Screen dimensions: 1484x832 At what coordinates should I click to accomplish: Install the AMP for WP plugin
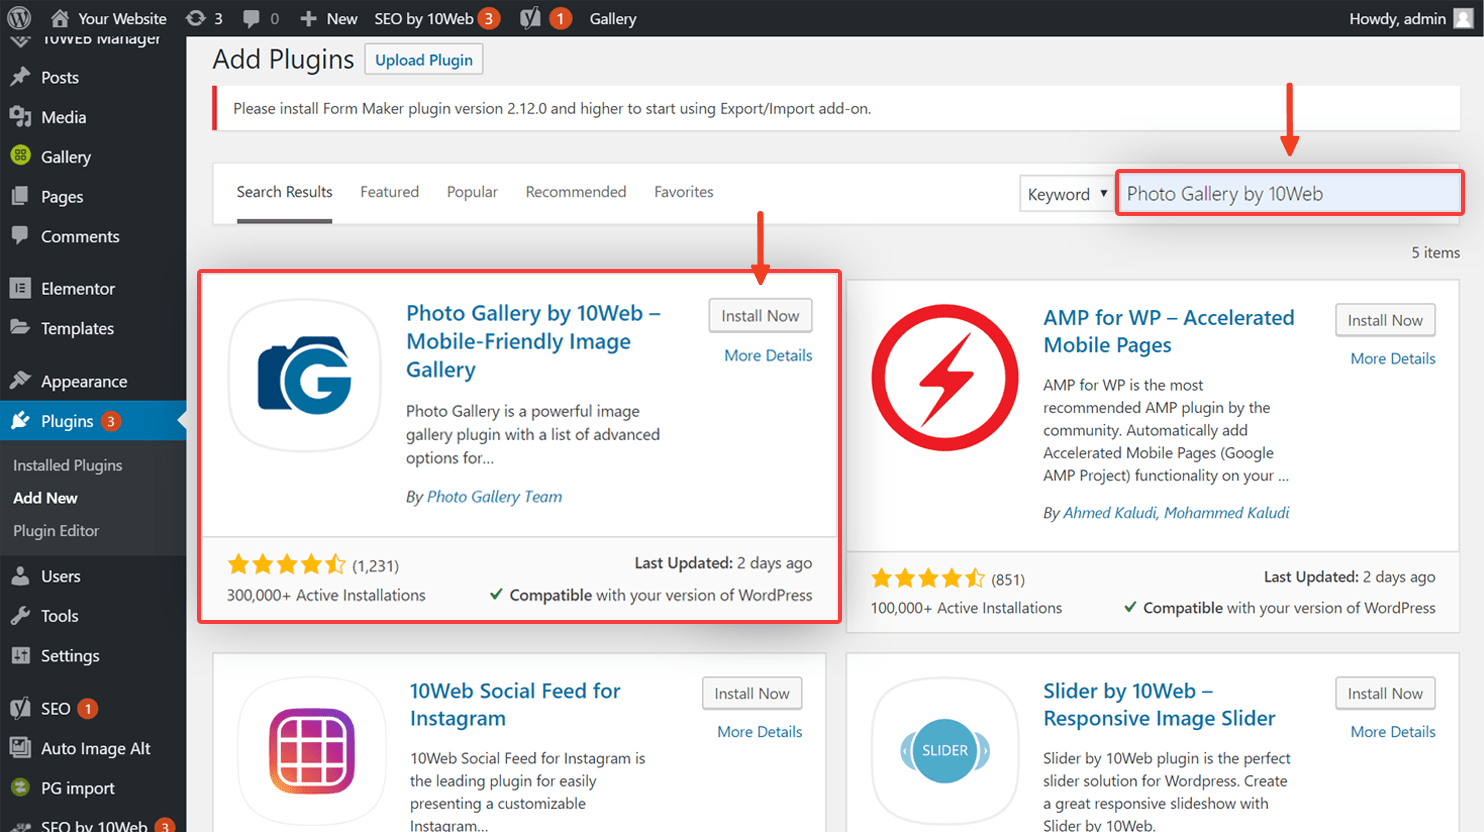[1385, 320]
